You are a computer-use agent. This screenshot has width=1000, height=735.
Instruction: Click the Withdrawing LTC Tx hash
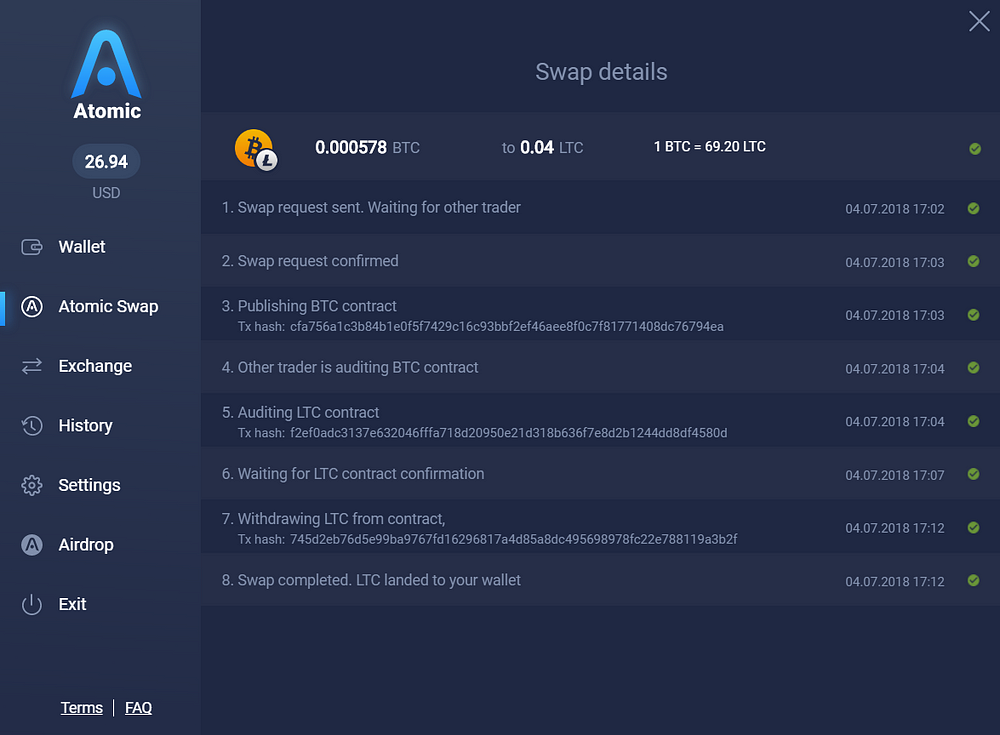(513, 540)
